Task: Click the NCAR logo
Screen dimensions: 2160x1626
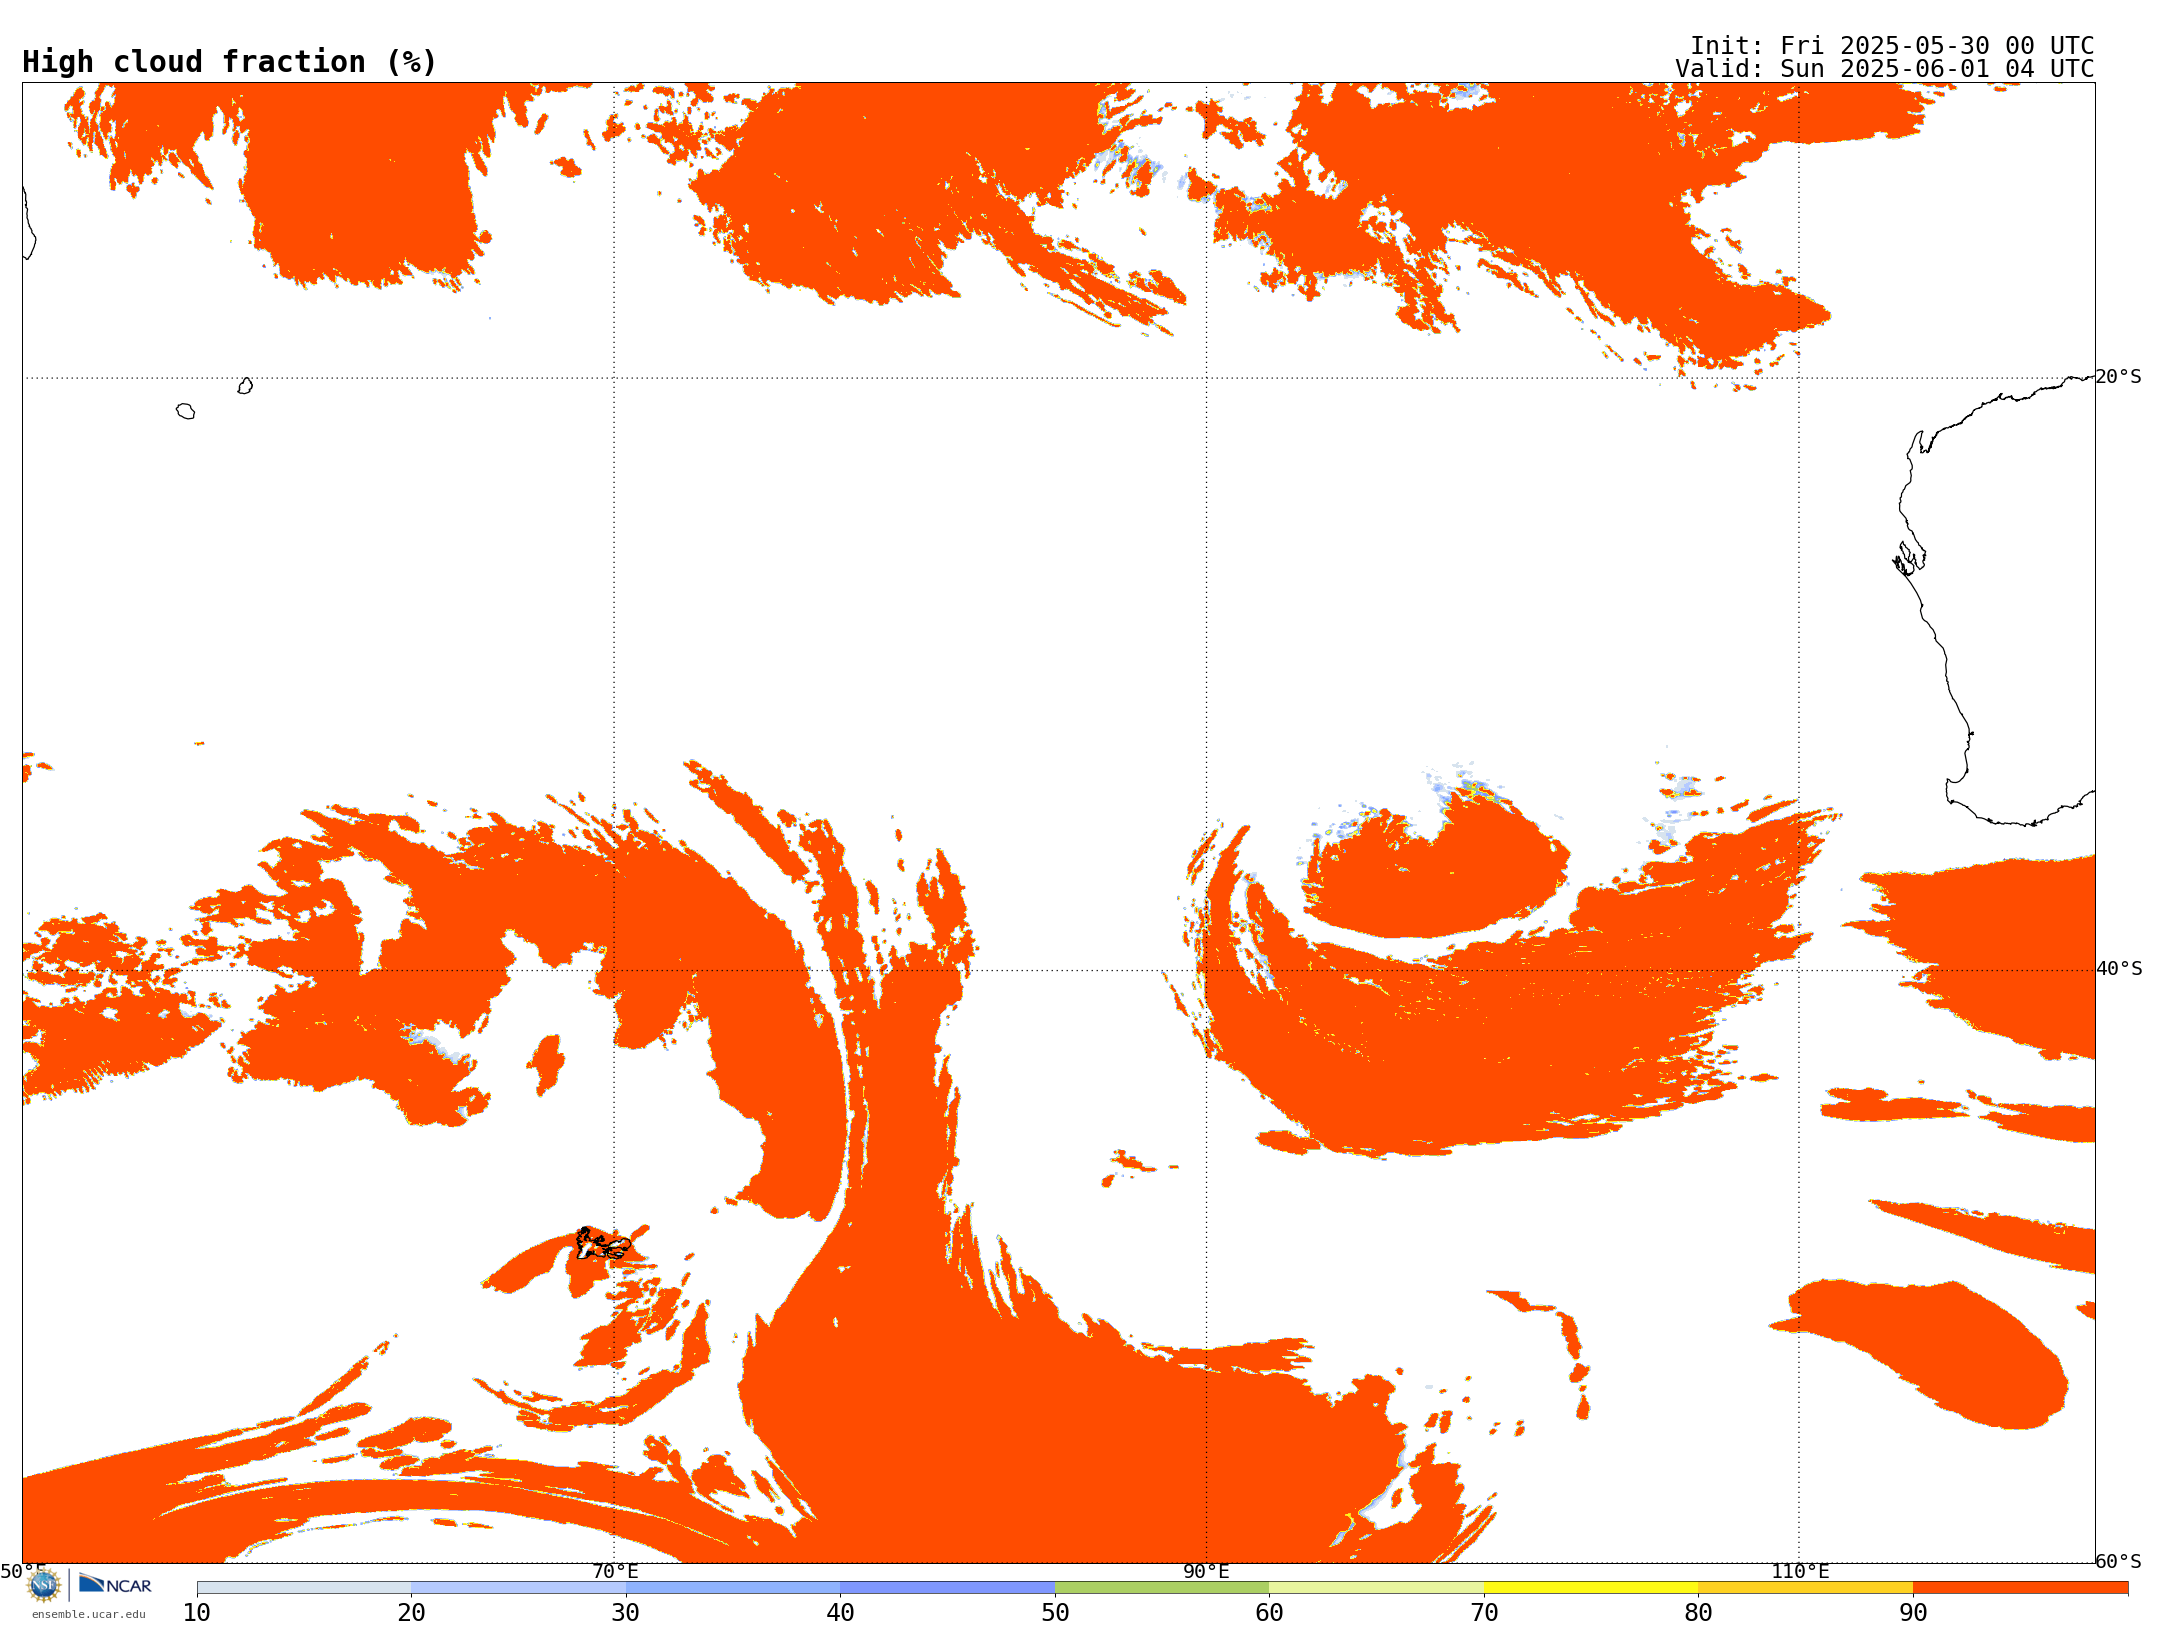Action: coord(115,1584)
